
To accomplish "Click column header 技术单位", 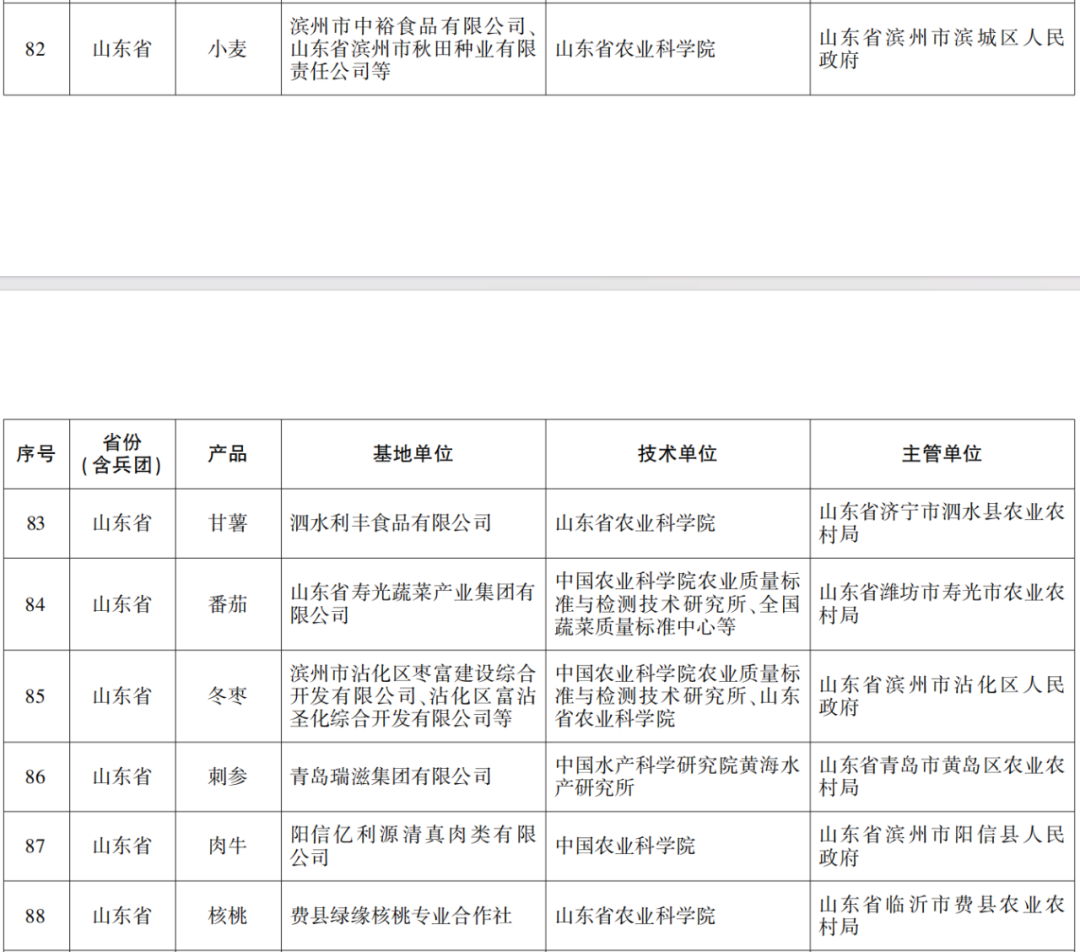I will tap(677, 454).
